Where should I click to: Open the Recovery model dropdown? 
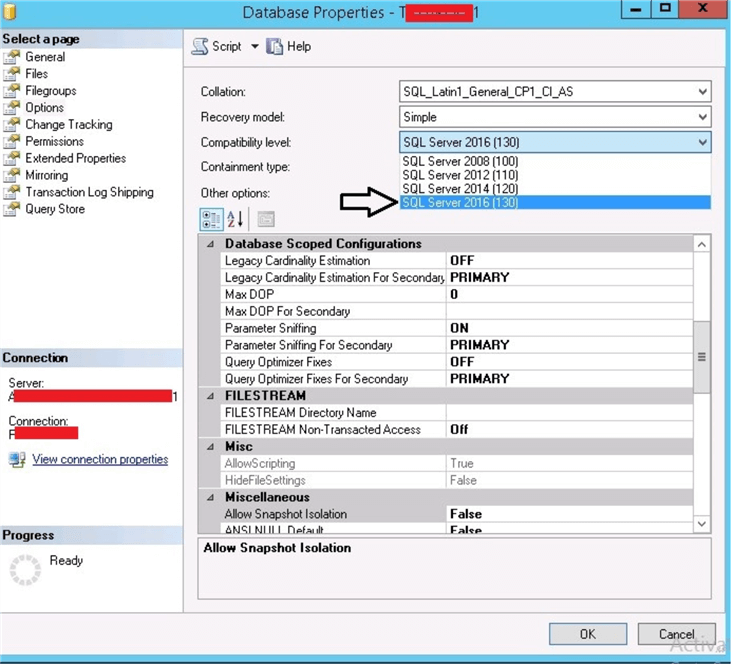click(x=703, y=117)
